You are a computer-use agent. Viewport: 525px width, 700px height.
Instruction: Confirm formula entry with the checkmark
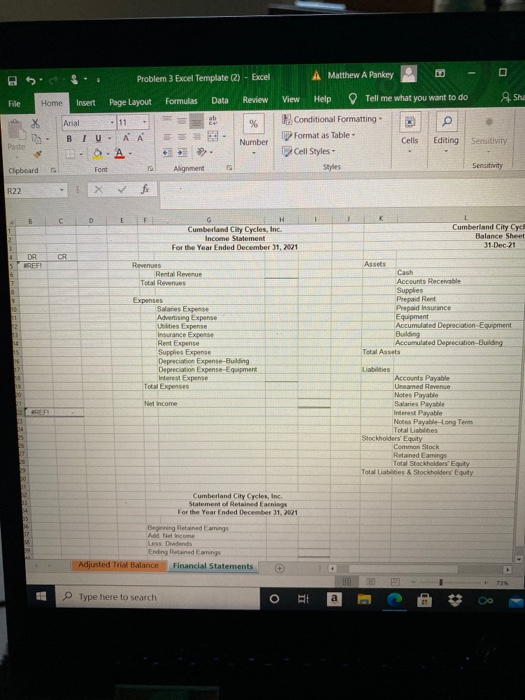tap(121, 190)
